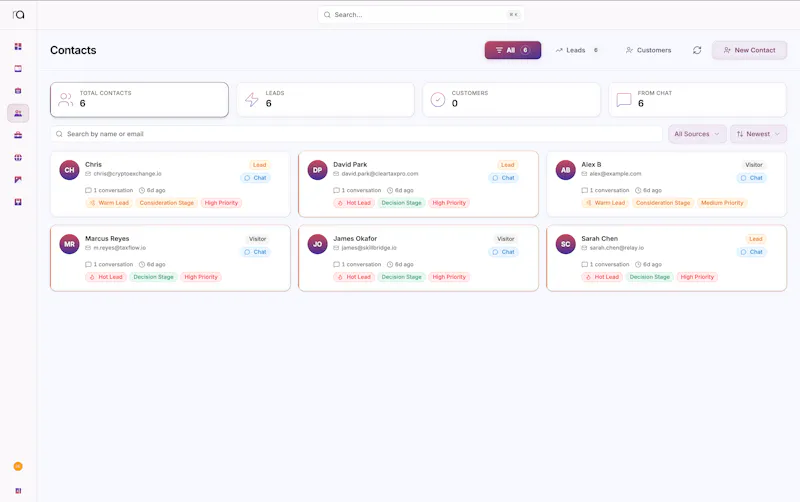Click Decision Stage tag on Sarah Chen card
The width and height of the screenshot is (800, 502).
pyautogui.click(x=649, y=277)
